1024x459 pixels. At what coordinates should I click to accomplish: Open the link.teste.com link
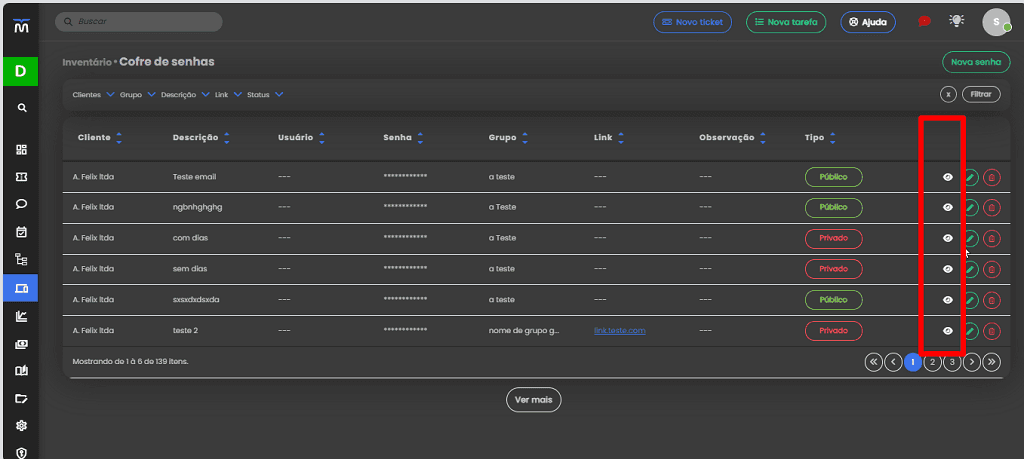point(620,331)
